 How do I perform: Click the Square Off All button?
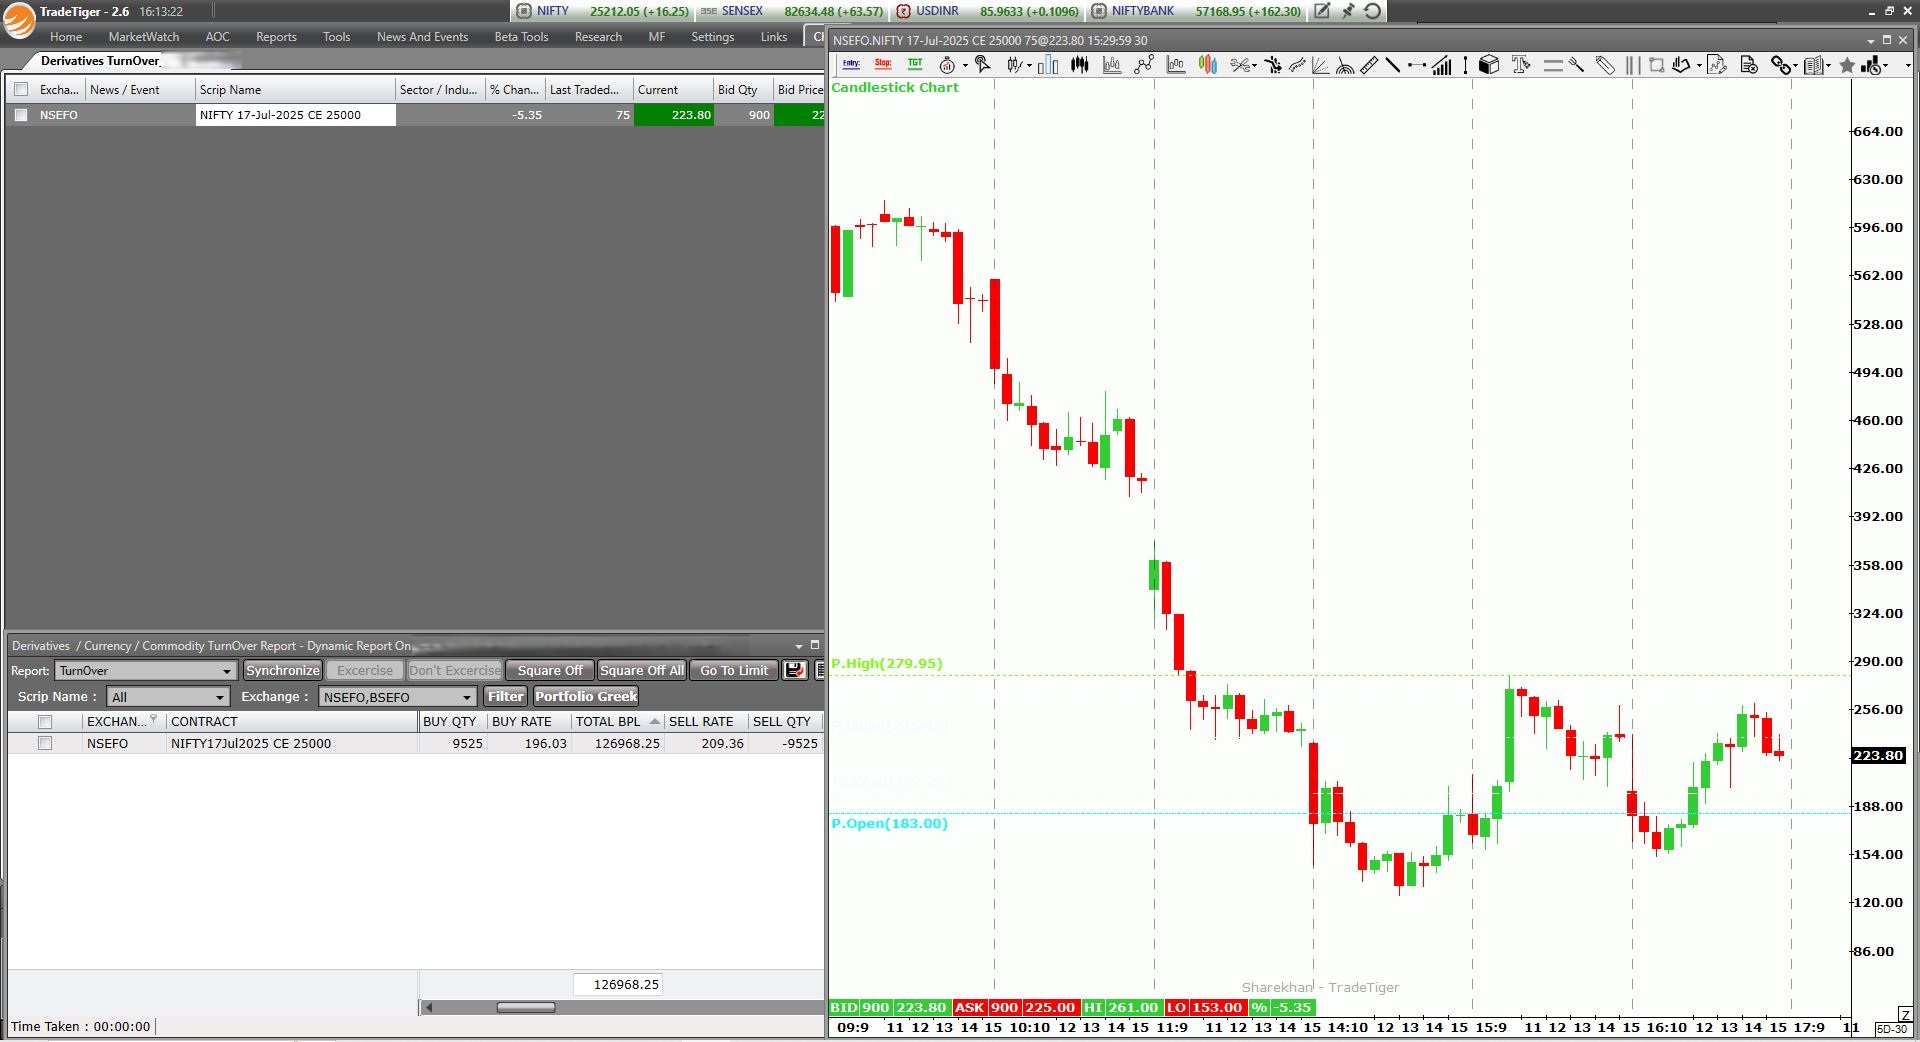pos(642,670)
